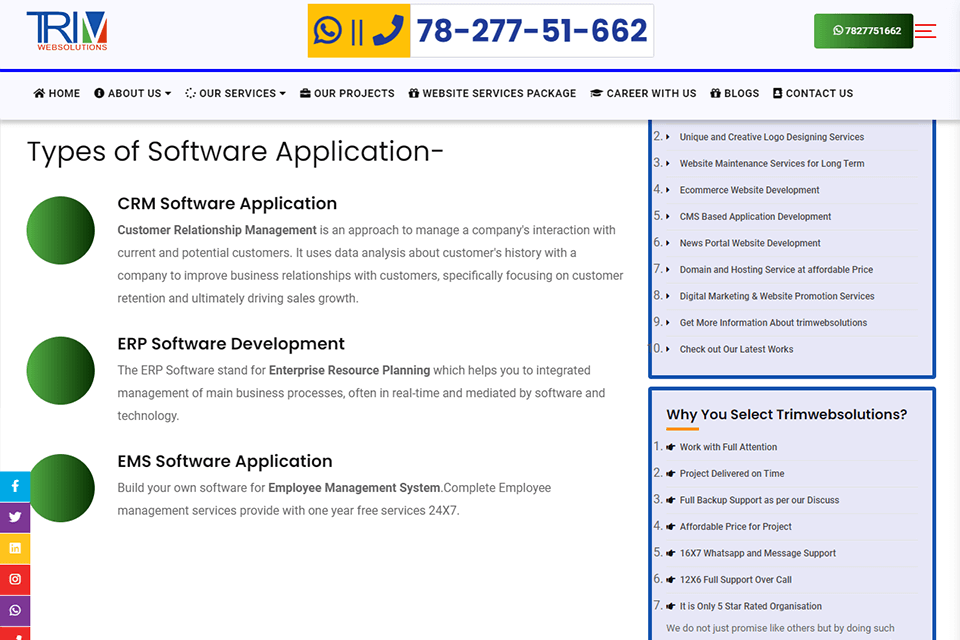Click ERP Software Development heading
Image resolution: width=960 pixels, height=640 pixels.
[231, 344]
